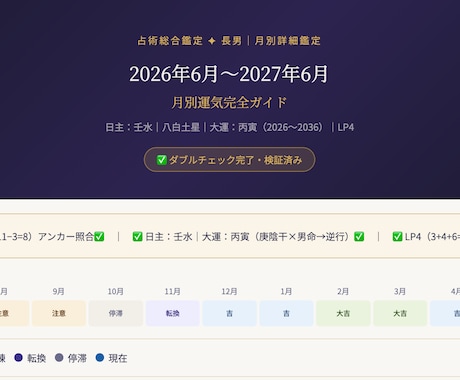Click the 現在 legend dot
460x380 pixels.
(x=100, y=358)
